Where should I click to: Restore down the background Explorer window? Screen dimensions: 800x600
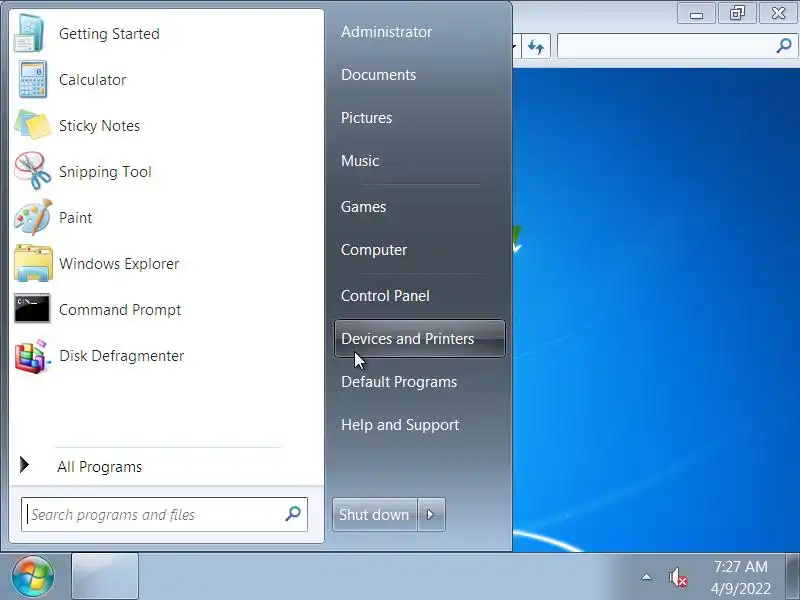737,13
